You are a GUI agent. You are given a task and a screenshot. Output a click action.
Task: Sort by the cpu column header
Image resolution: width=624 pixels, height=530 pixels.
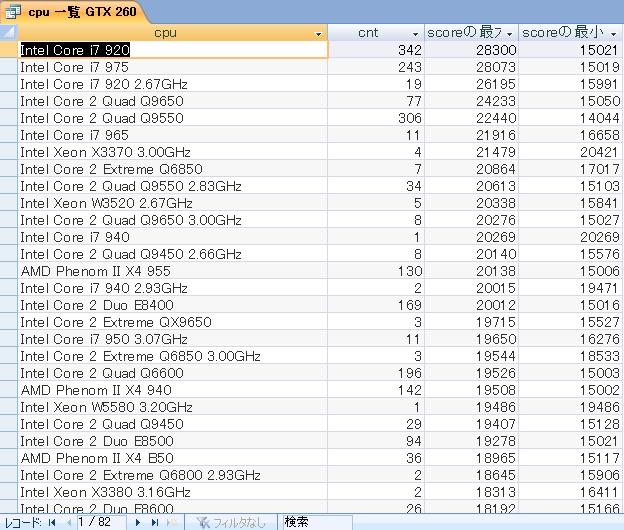coord(165,33)
